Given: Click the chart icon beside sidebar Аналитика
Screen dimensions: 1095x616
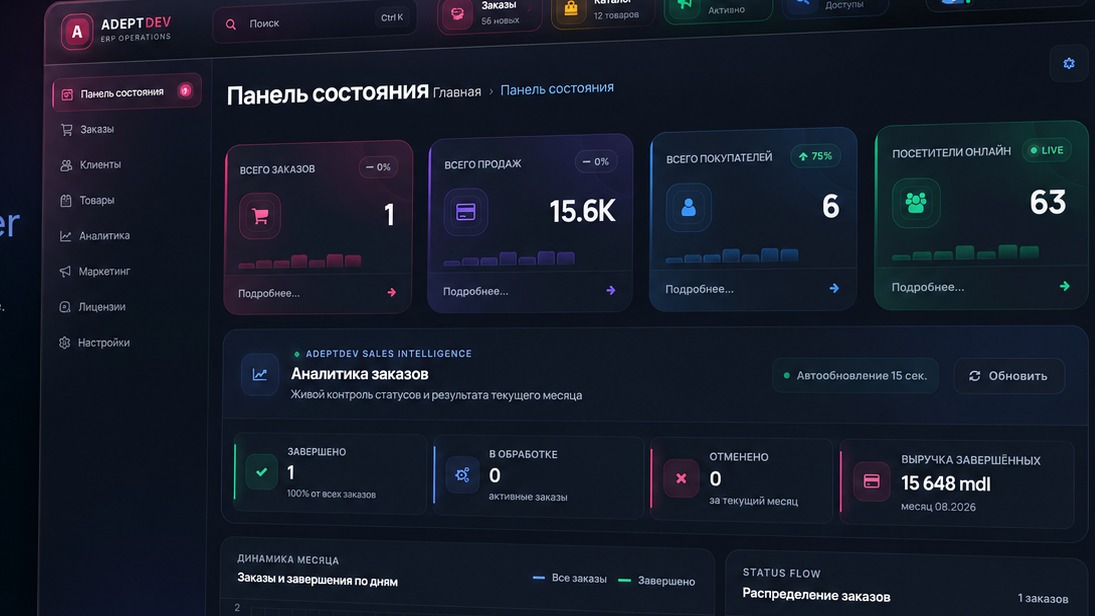Looking at the screenshot, I should 66,237.
